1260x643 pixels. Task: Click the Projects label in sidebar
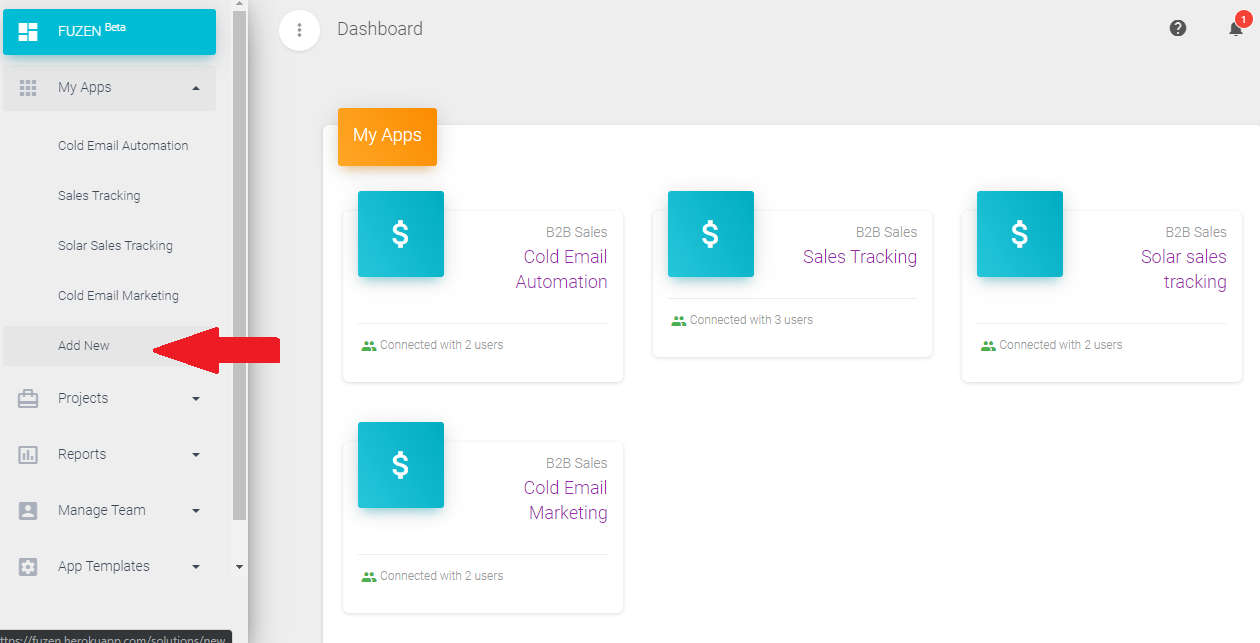pos(83,398)
